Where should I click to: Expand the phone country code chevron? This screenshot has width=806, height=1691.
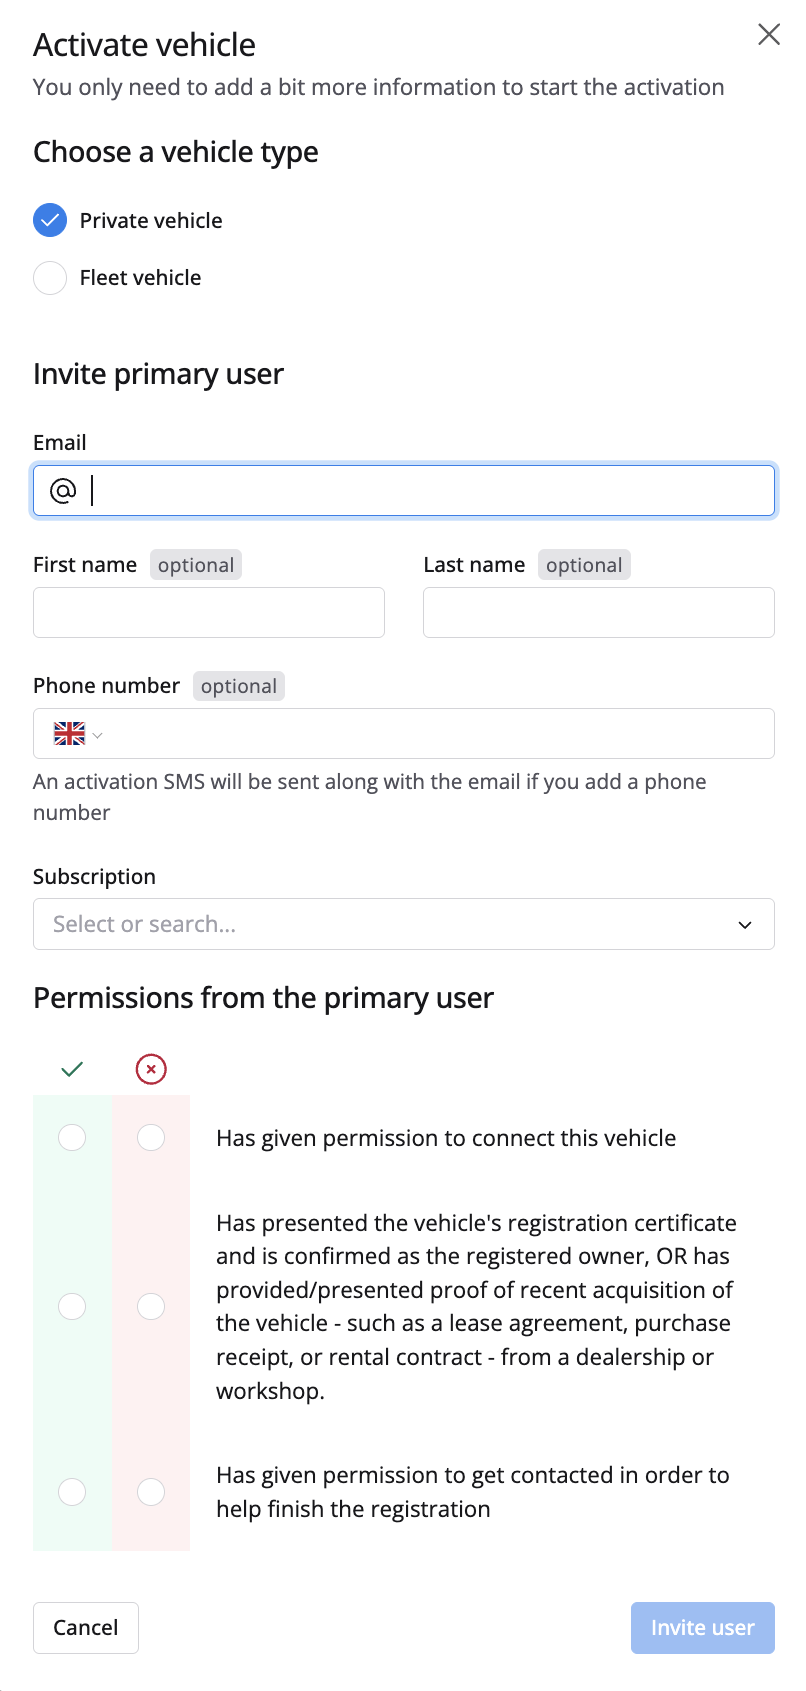pyautogui.click(x=97, y=735)
